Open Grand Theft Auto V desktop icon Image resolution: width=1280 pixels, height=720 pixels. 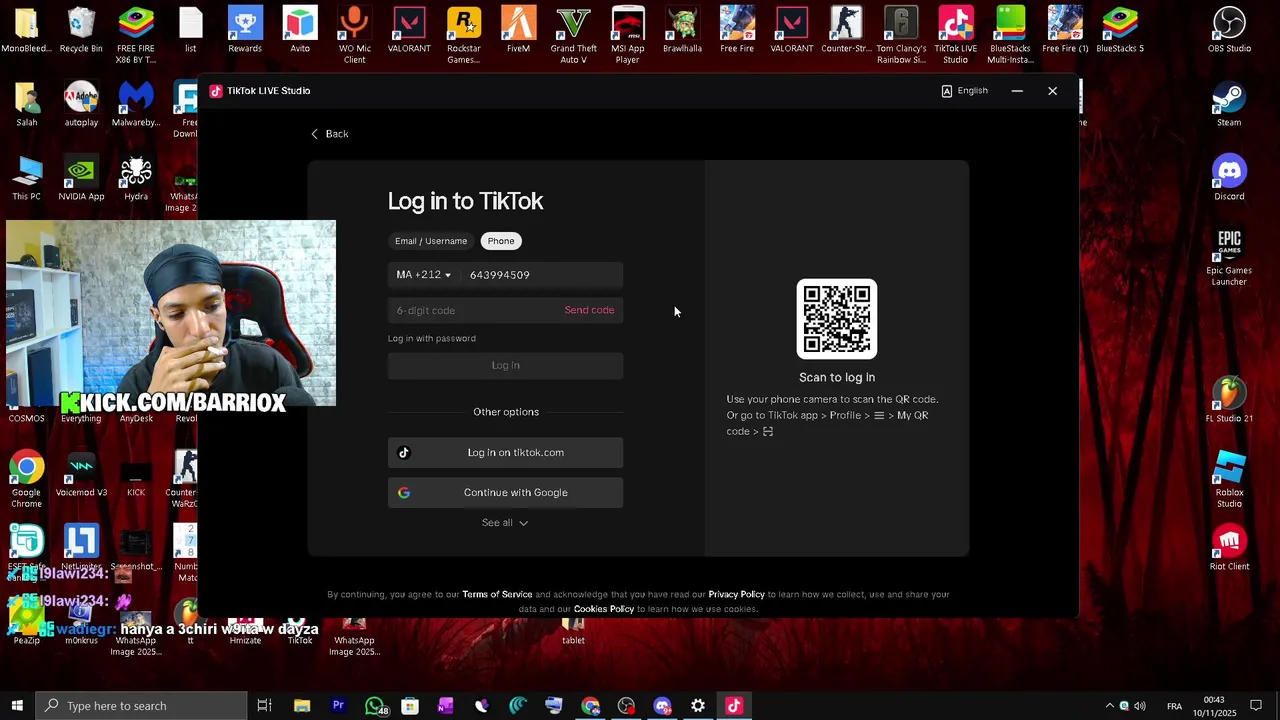[573, 35]
